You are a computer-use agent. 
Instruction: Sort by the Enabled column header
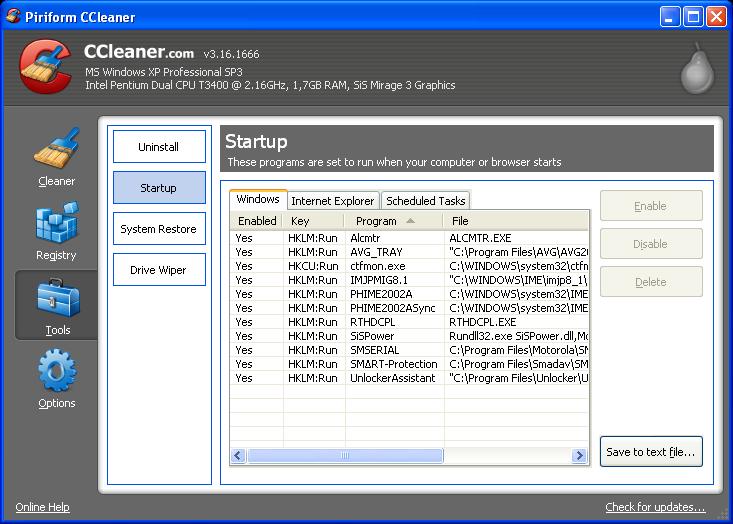pos(257,221)
